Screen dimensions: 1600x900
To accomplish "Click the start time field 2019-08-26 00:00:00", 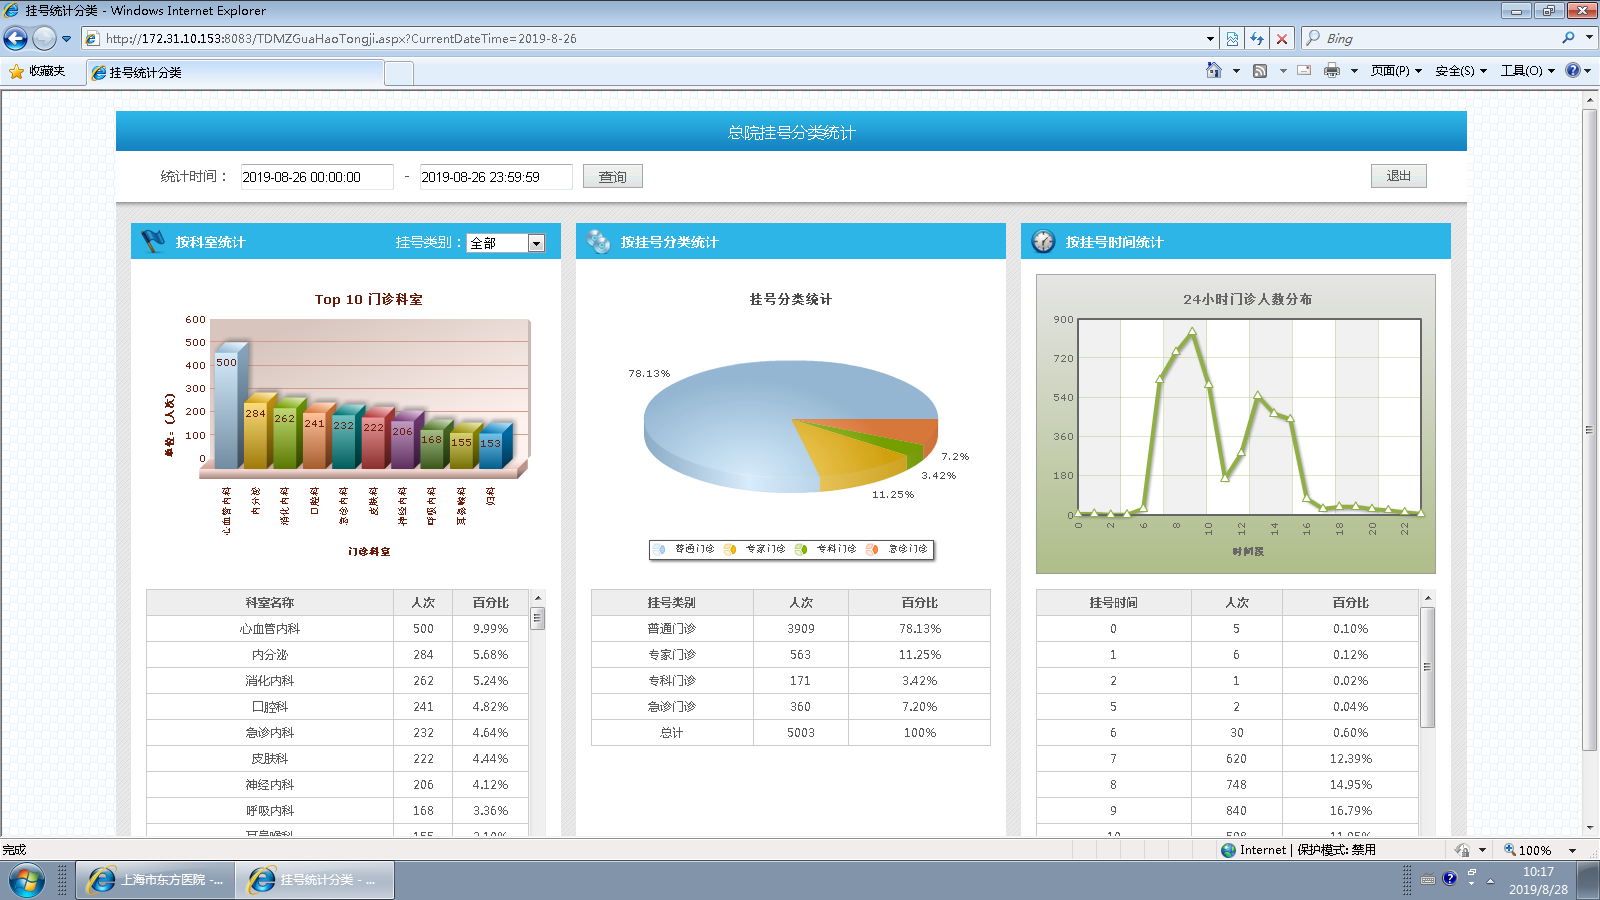I will [x=317, y=177].
